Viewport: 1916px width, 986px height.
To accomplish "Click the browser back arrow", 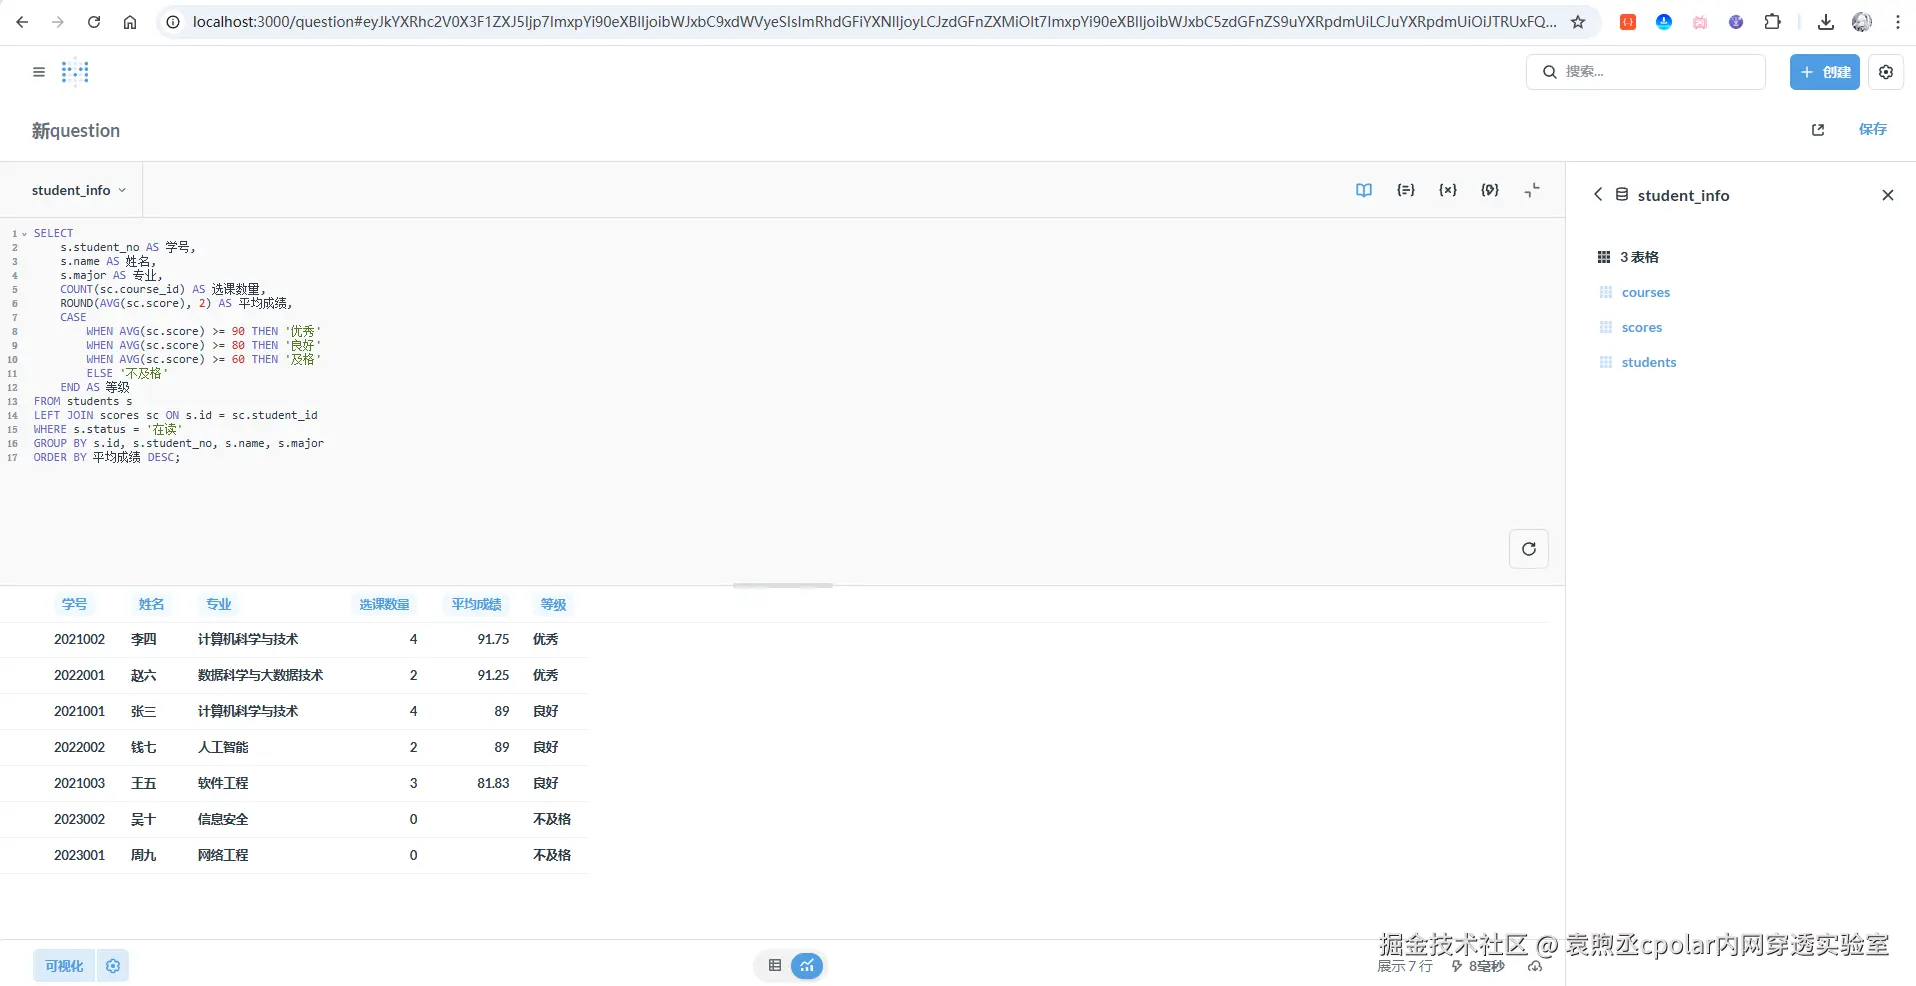I will pos(22,22).
